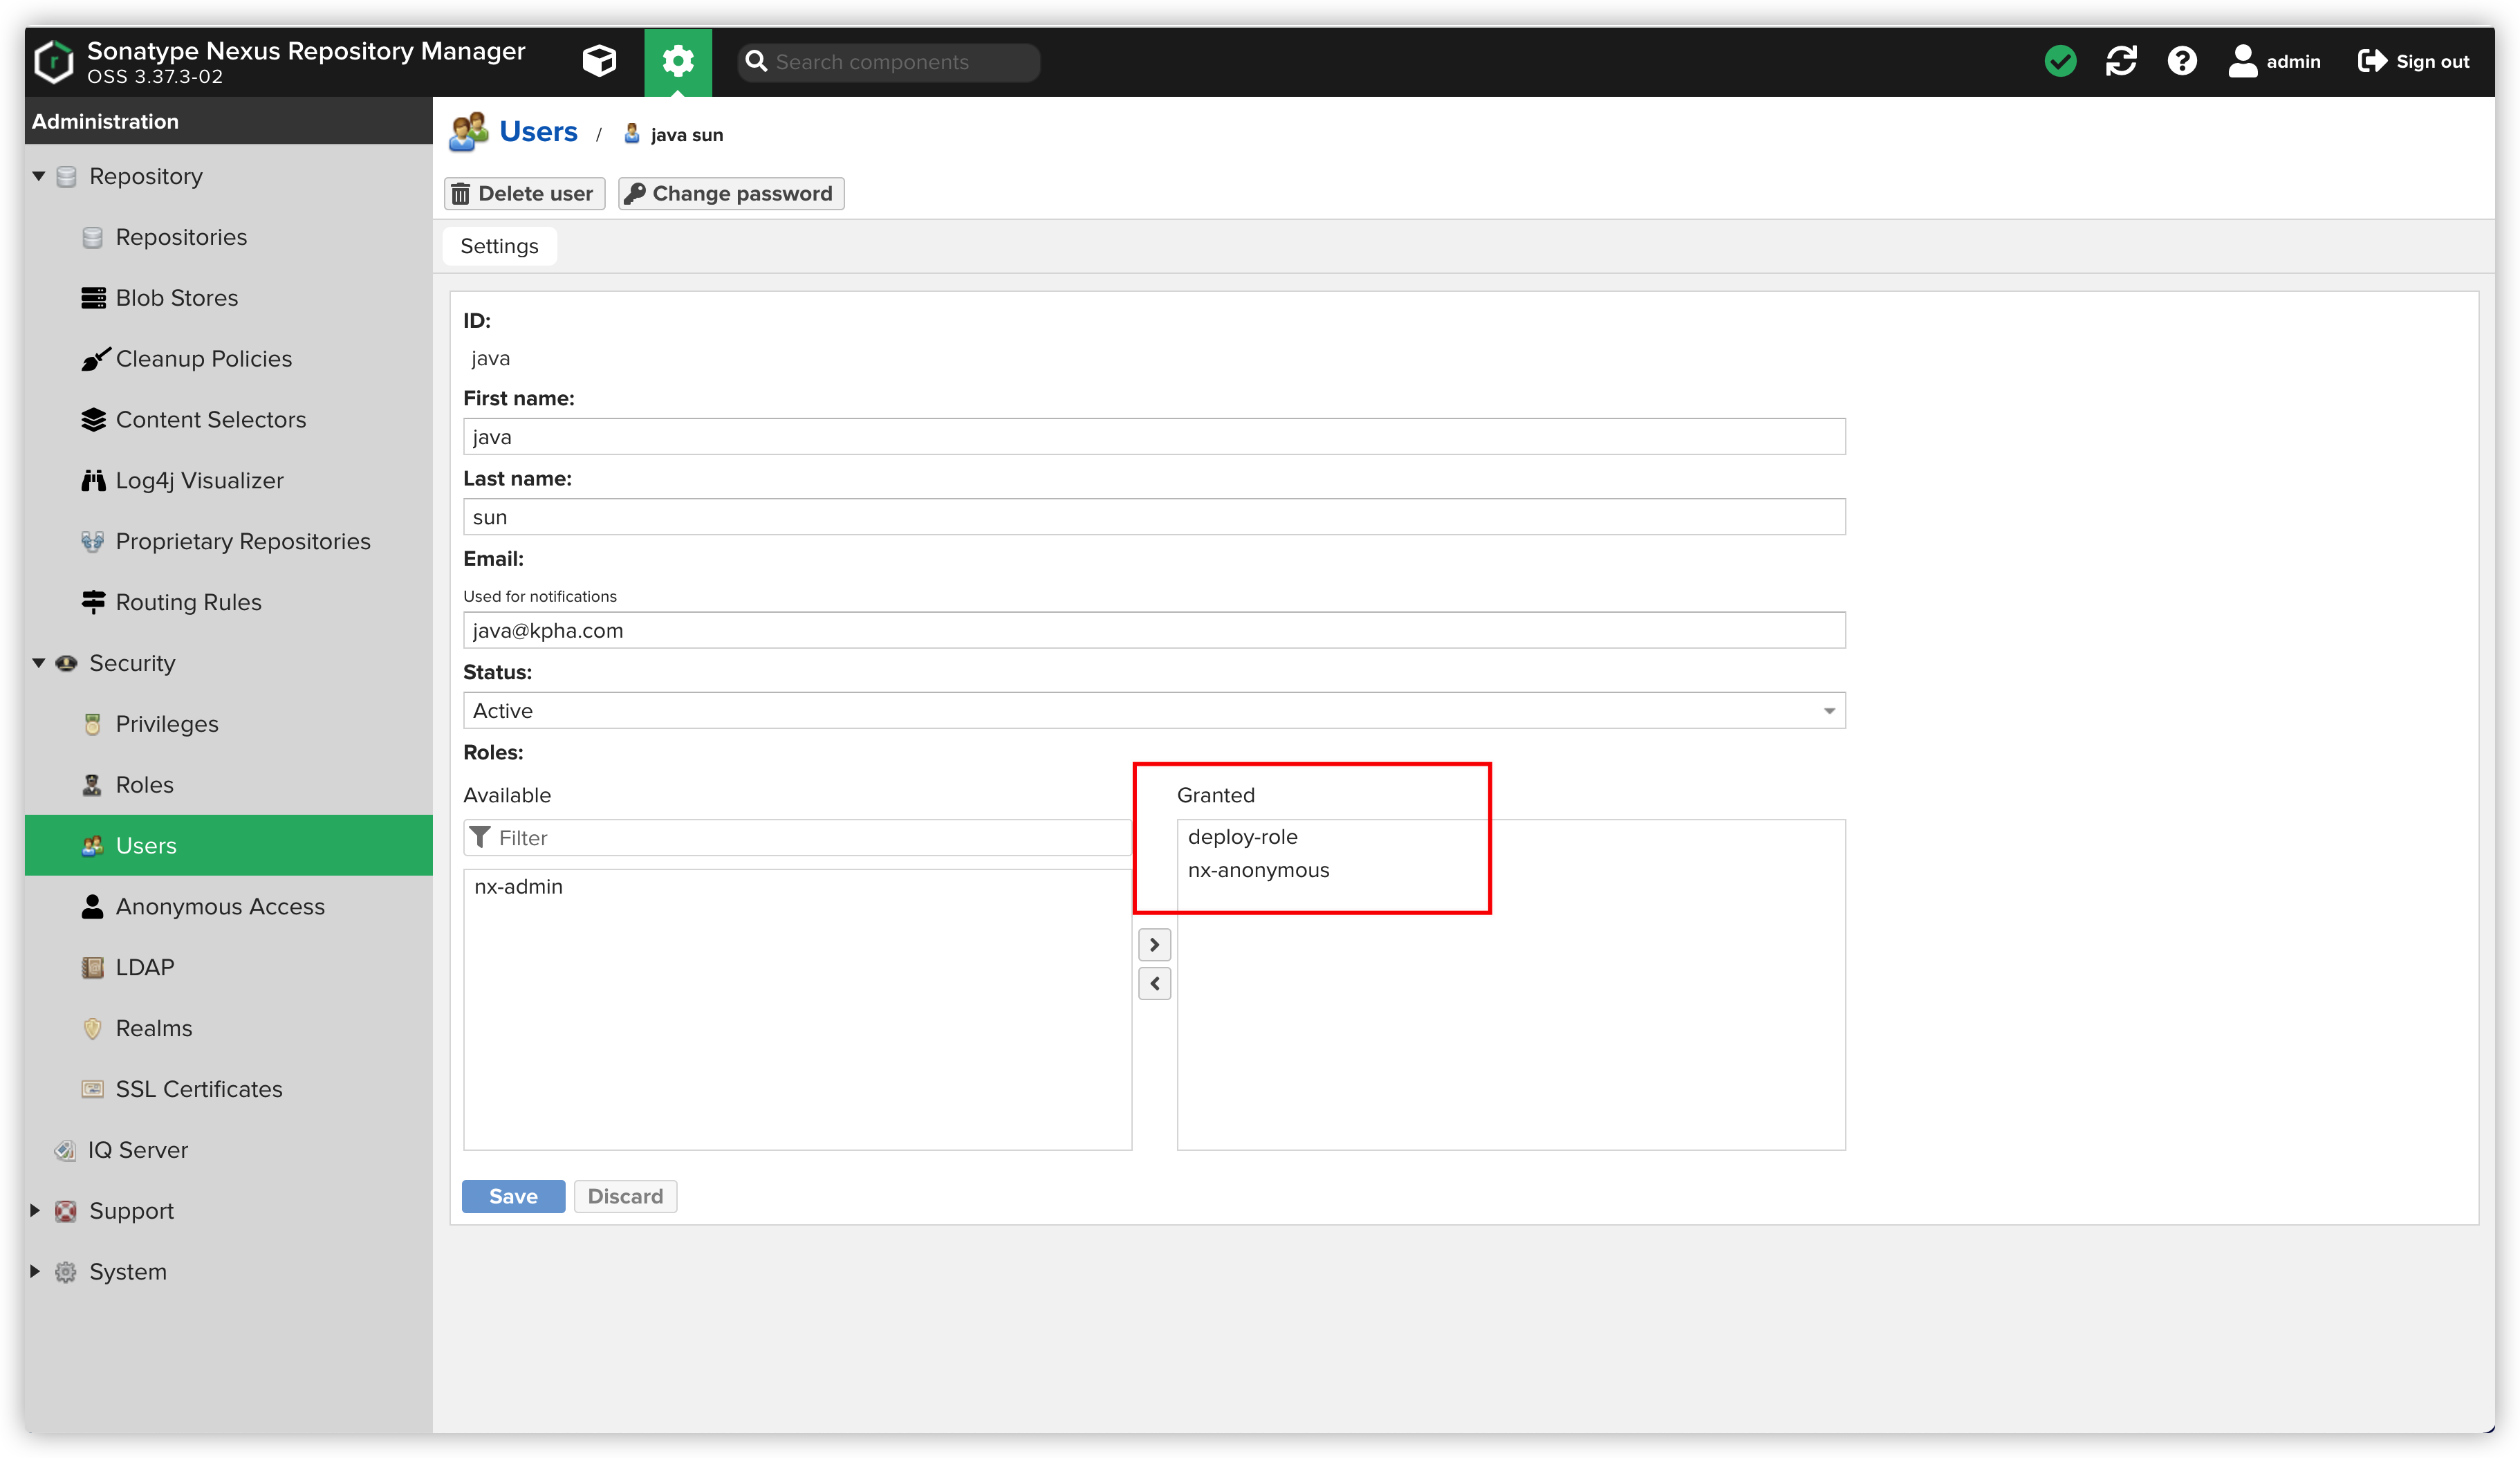
Task: Open the help question mark icon
Action: click(x=2182, y=61)
